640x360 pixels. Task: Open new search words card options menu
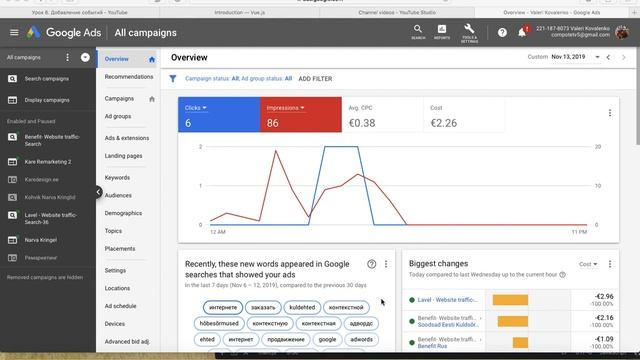386,264
